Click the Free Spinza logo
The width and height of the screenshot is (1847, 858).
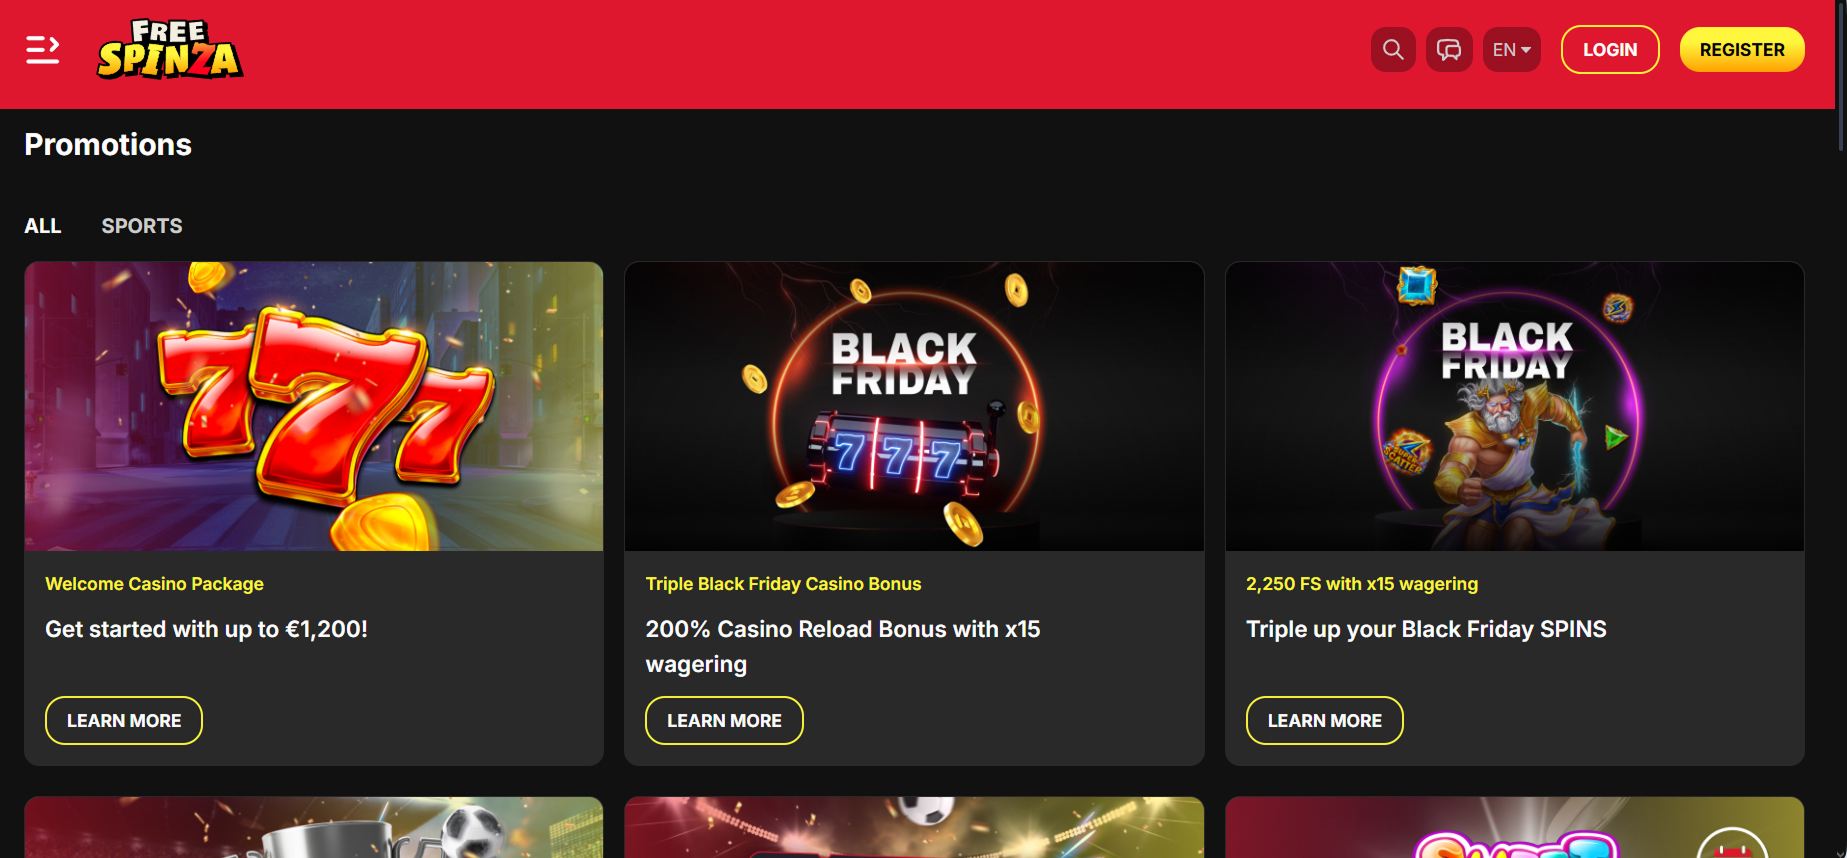170,49
